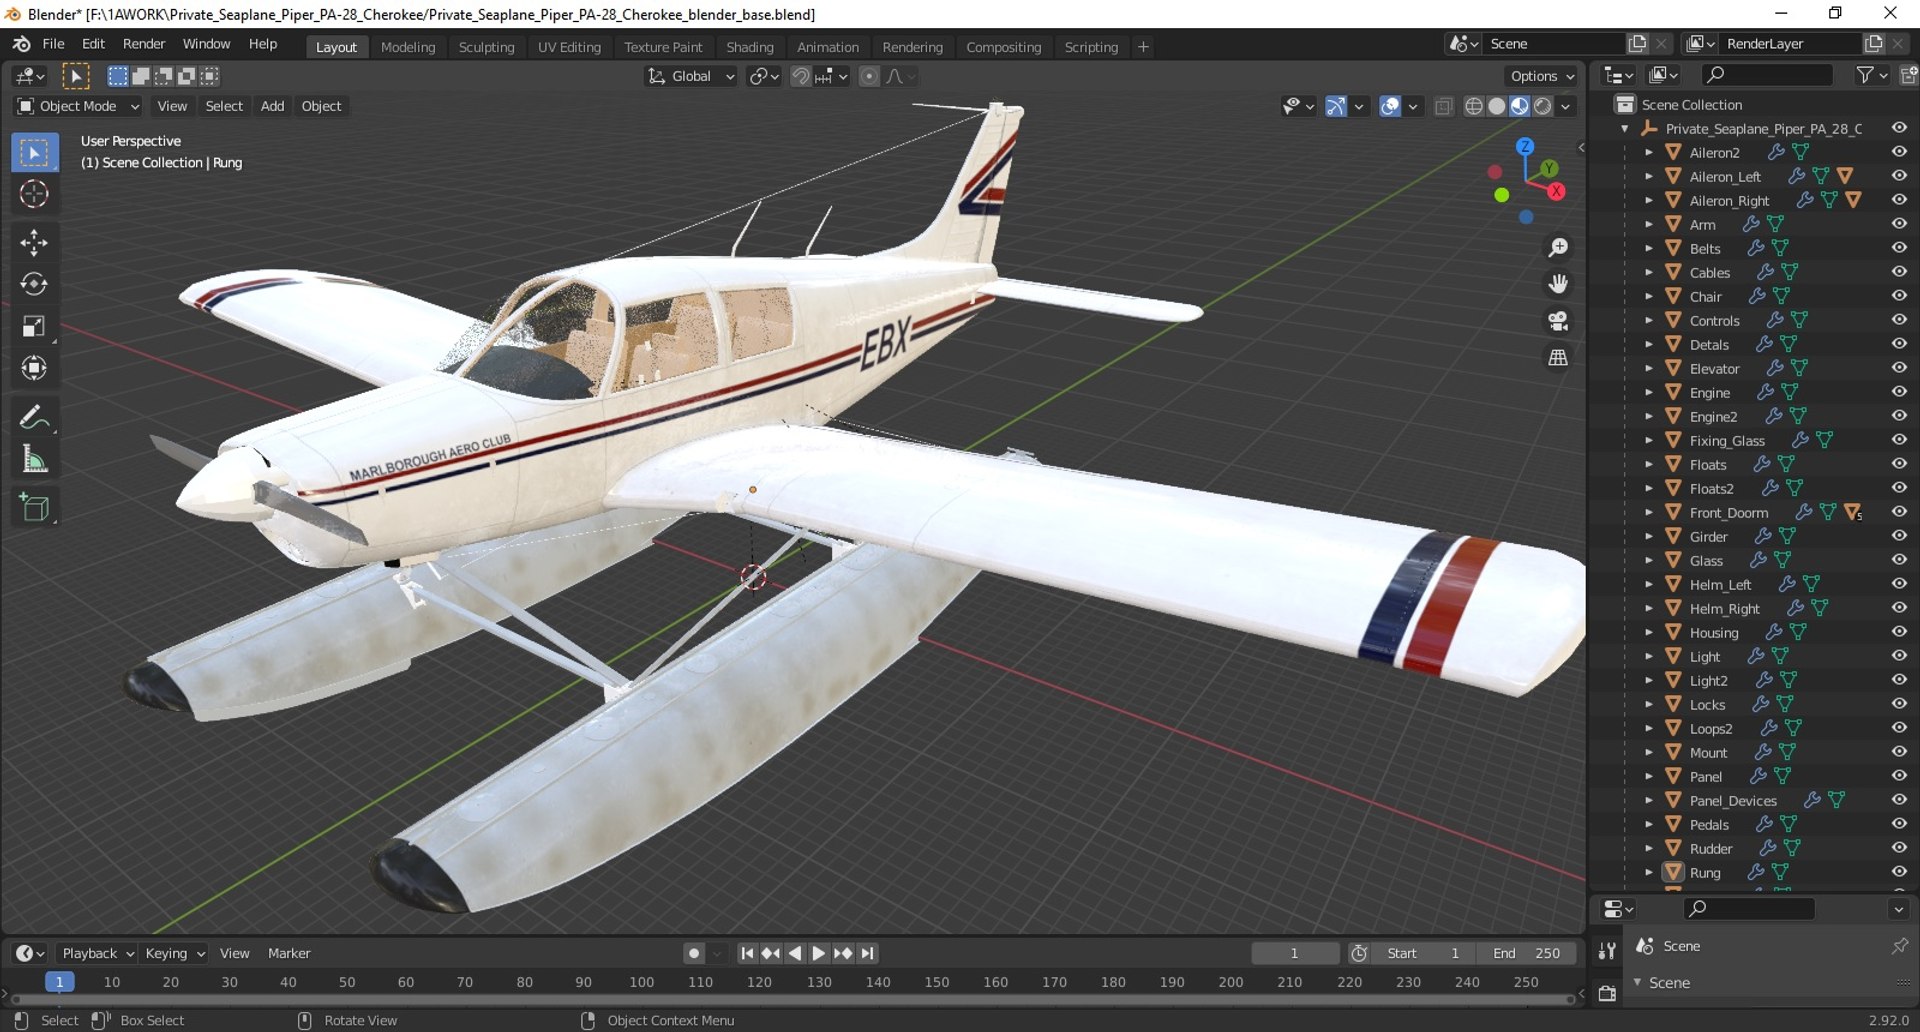Open the Global transform orientation dropdown

point(691,76)
